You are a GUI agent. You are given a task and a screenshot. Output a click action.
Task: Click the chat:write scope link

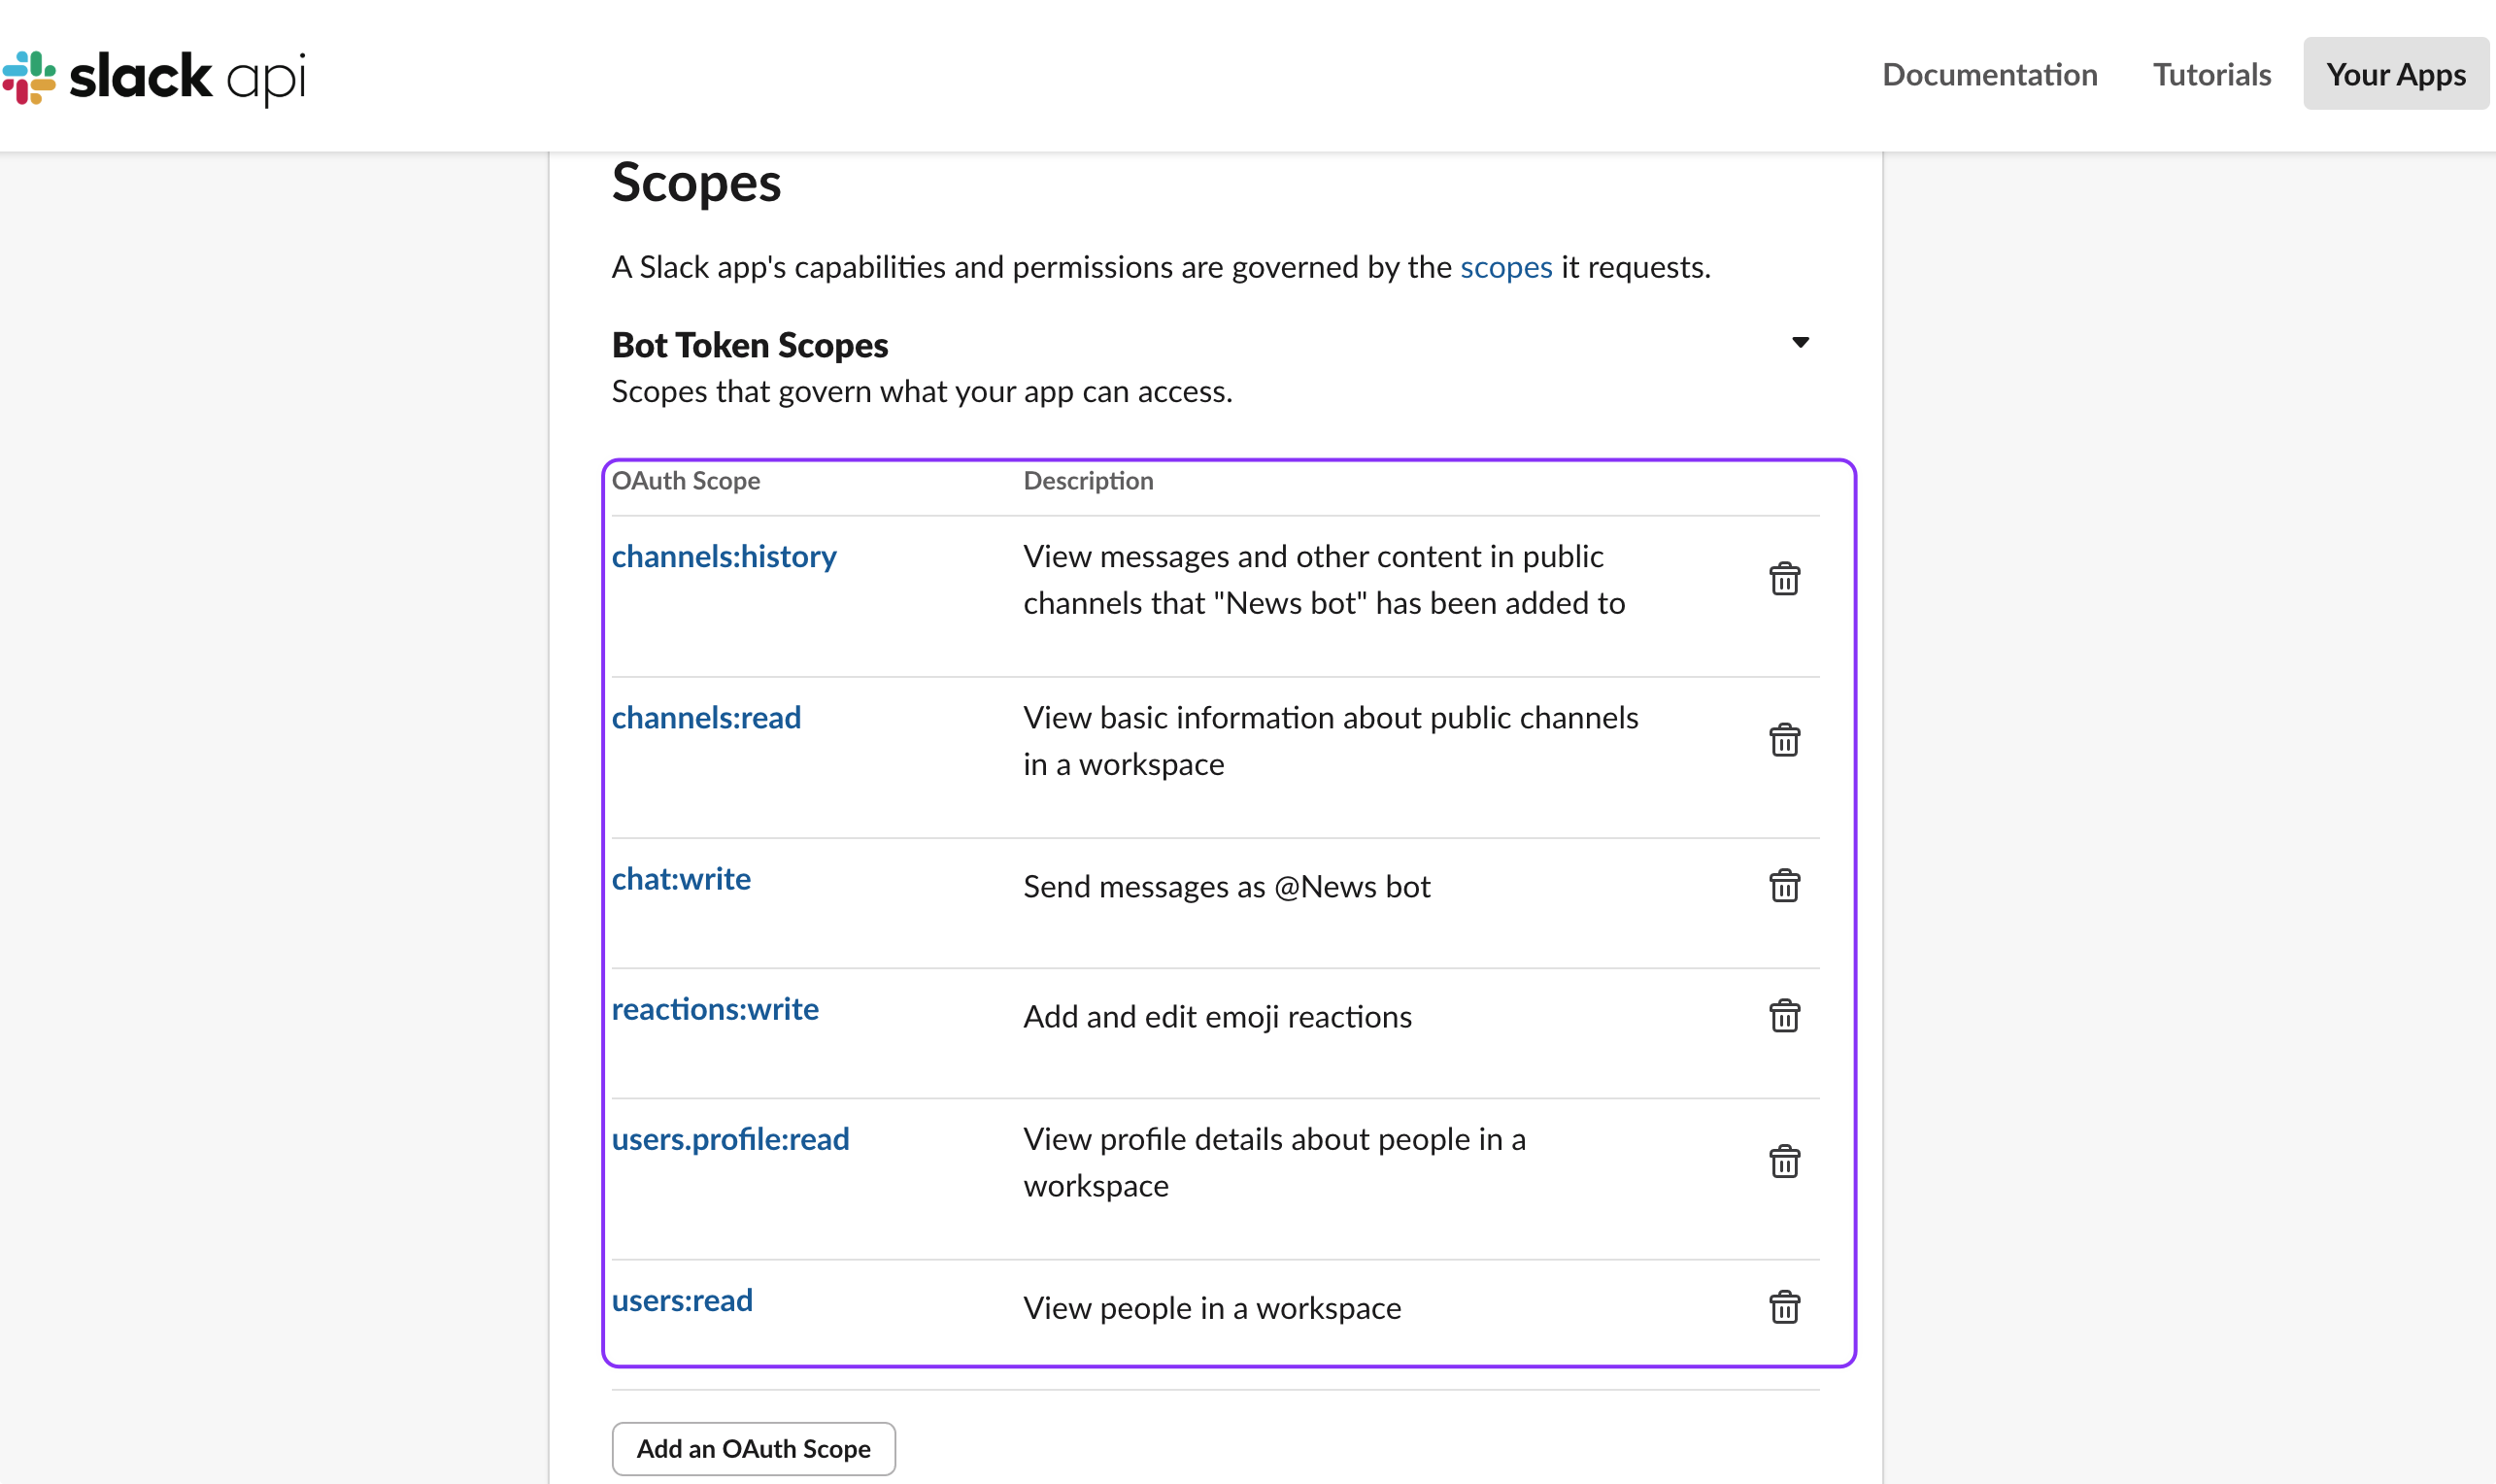(680, 879)
